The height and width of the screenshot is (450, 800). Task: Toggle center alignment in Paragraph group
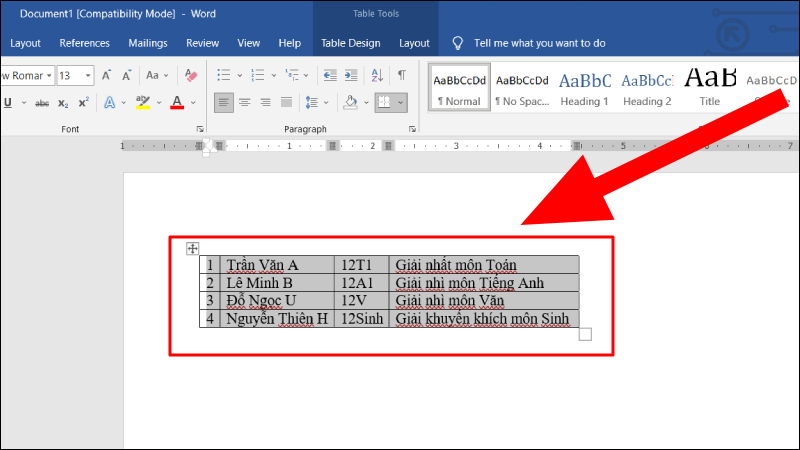pyautogui.click(x=245, y=102)
